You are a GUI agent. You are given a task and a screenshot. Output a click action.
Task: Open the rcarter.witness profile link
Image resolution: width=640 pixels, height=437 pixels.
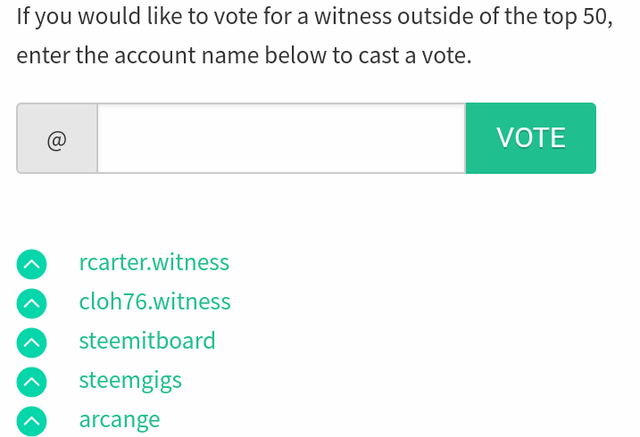(x=154, y=262)
